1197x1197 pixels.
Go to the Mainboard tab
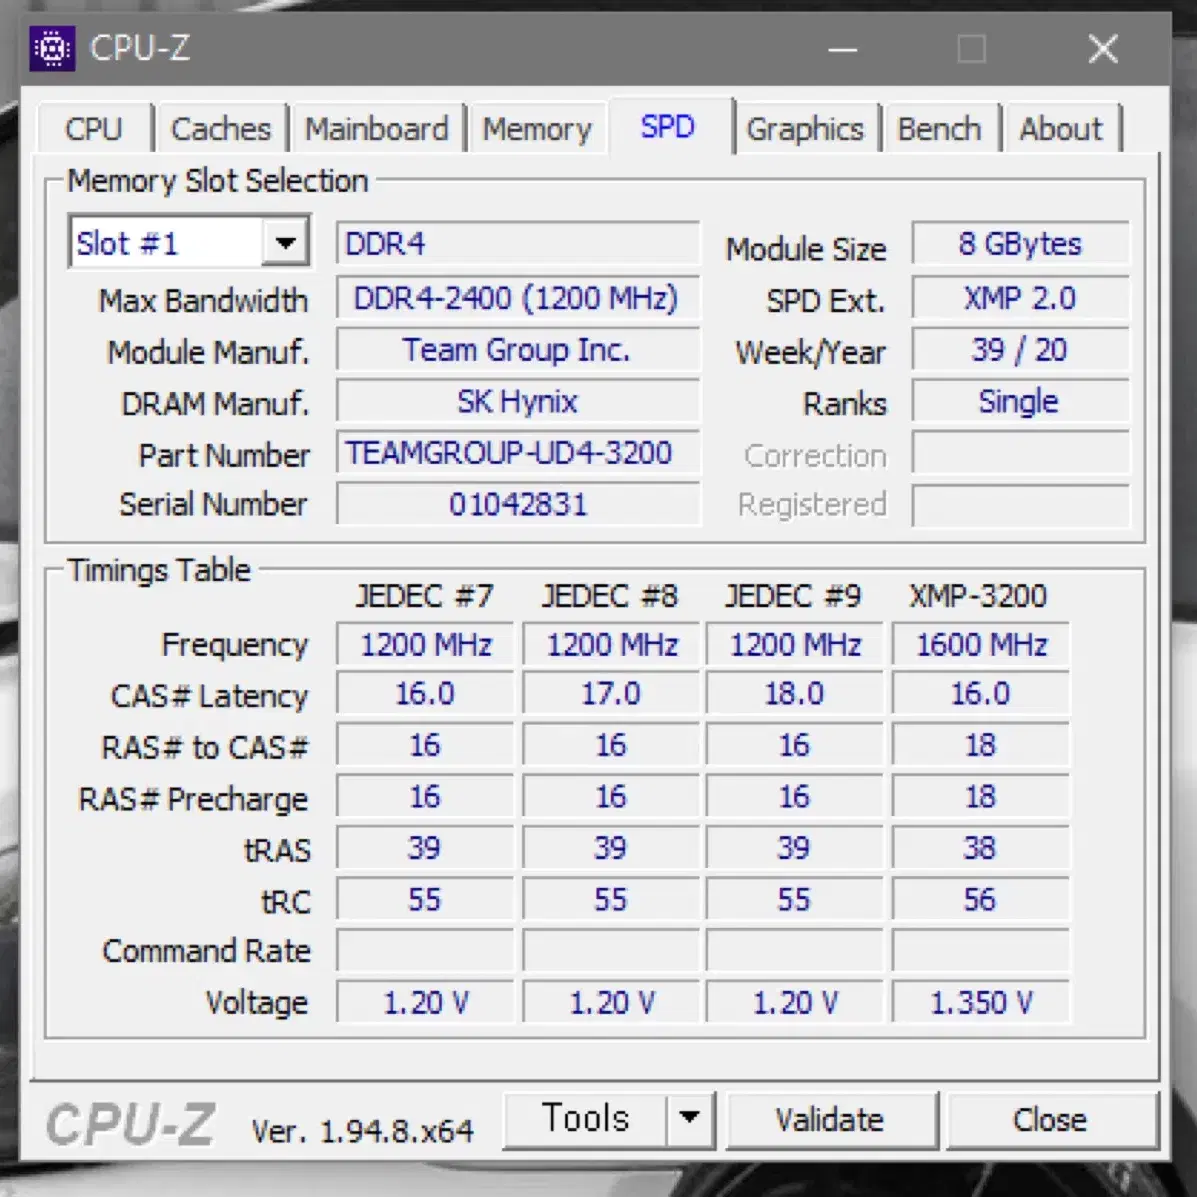(x=377, y=129)
